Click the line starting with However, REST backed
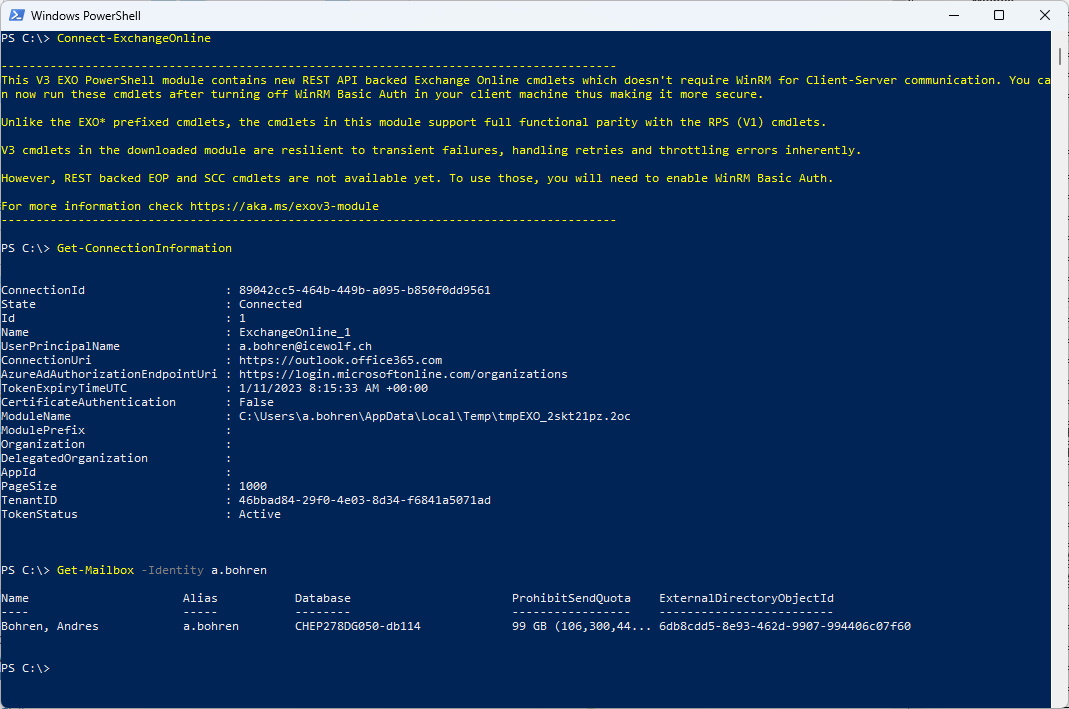Screen dimensions: 1069x709 417,178
